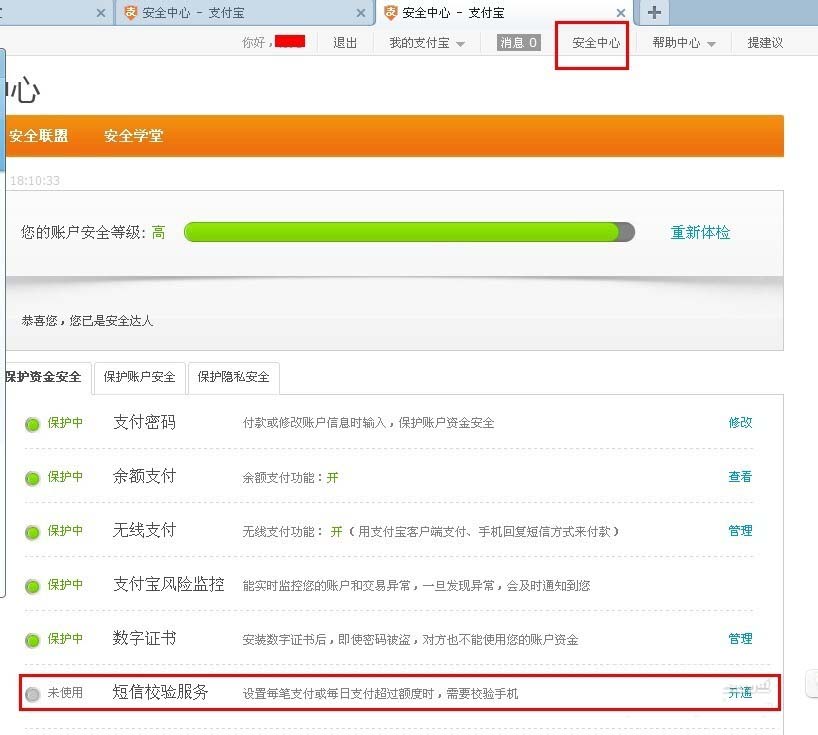The height and width of the screenshot is (735, 818).
Task: Click the 短信校验服务 item title
Action: coord(161,692)
